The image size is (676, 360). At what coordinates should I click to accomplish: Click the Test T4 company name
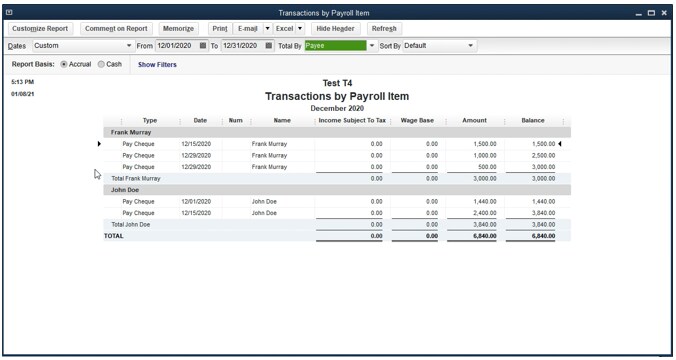tap(338, 83)
